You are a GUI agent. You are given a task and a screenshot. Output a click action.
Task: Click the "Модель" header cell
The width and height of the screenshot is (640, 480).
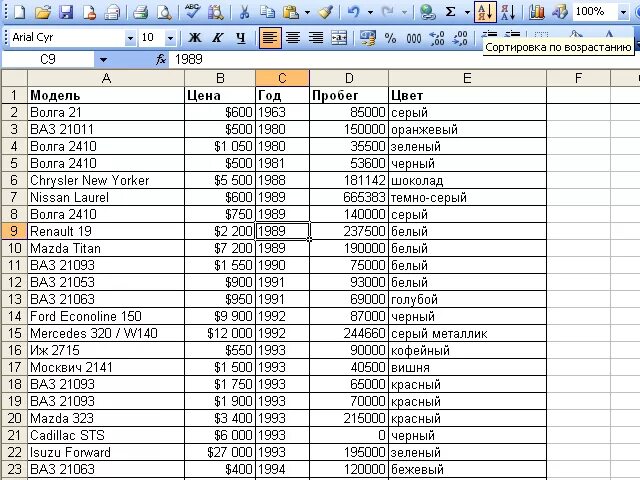point(106,95)
